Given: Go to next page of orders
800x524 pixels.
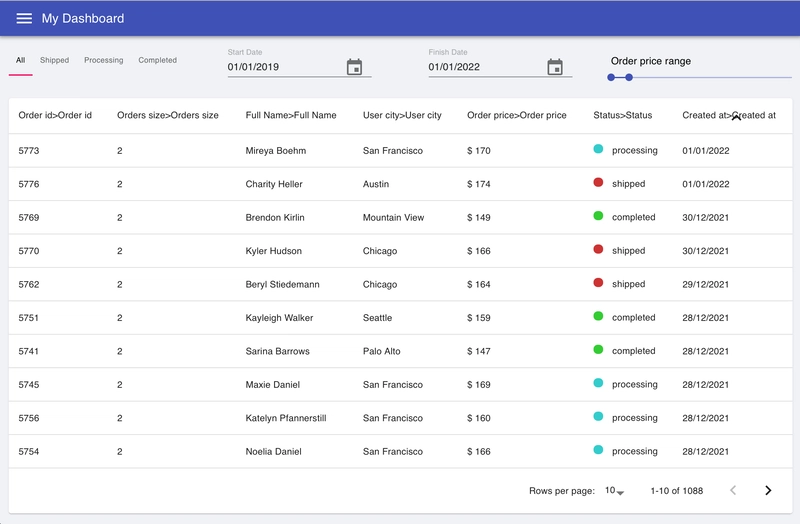Looking at the screenshot, I should pyautogui.click(x=768, y=490).
